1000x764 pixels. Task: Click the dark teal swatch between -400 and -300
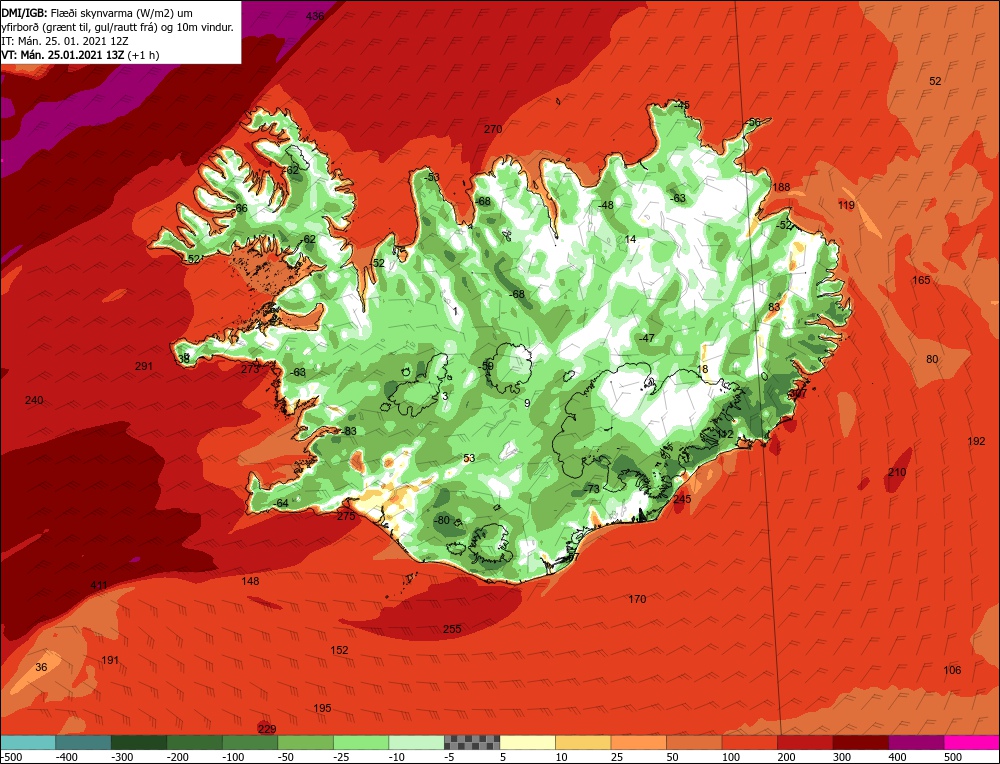pyautogui.click(x=83, y=742)
